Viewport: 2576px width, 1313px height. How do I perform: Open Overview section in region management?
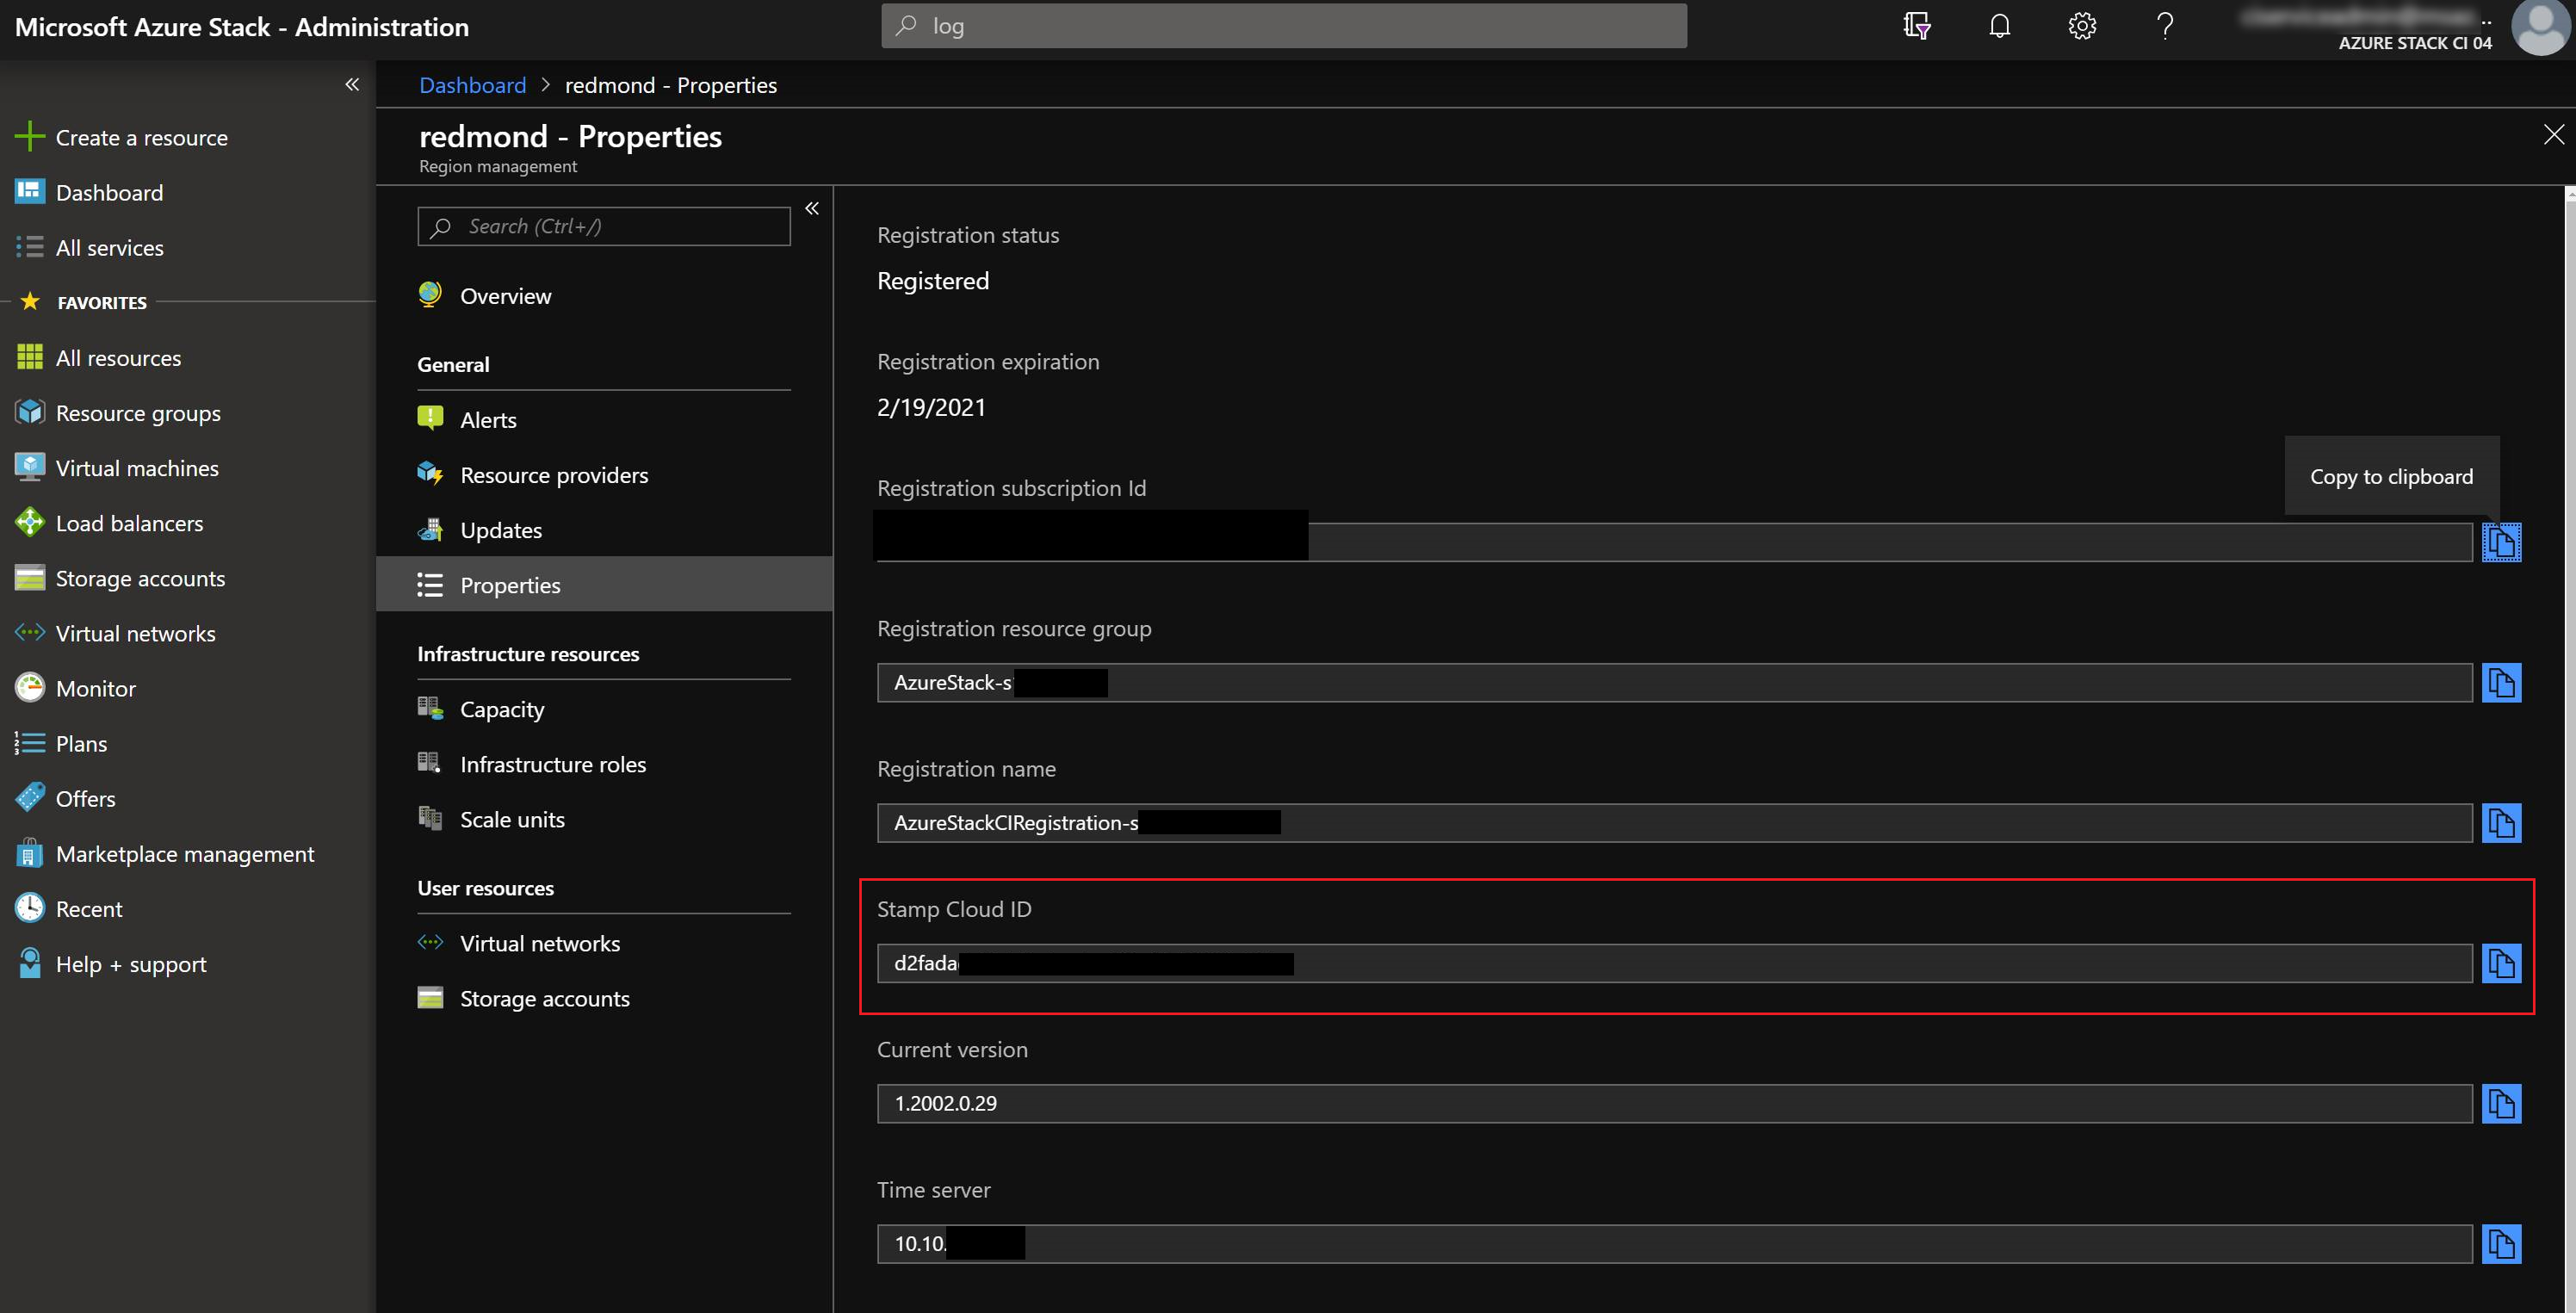tap(505, 293)
